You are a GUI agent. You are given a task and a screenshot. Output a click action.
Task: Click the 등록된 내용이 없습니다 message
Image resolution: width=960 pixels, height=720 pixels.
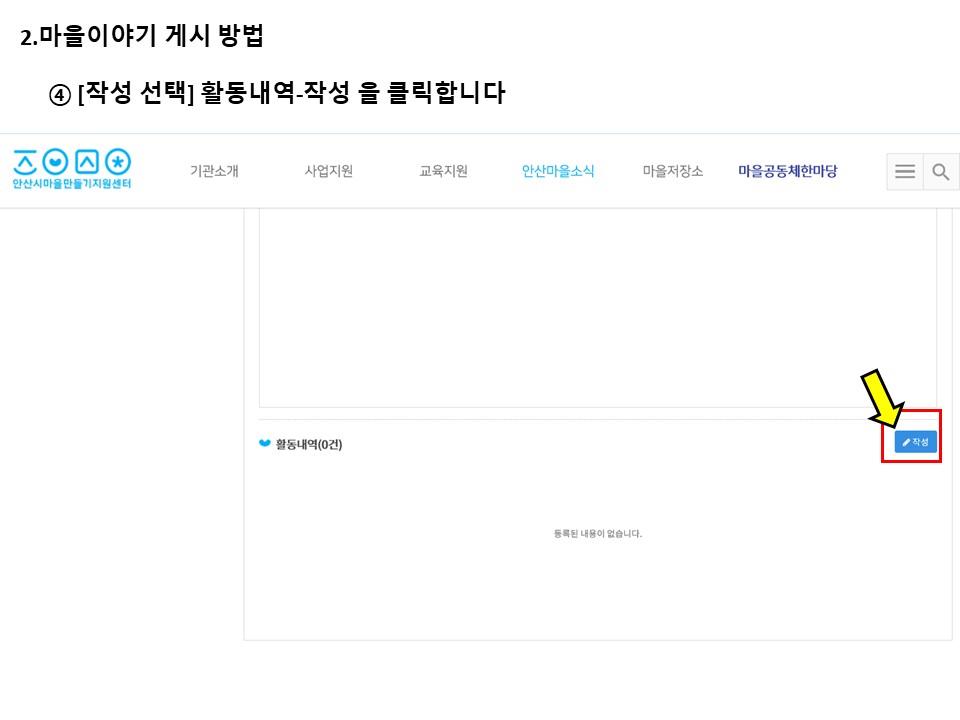click(597, 534)
